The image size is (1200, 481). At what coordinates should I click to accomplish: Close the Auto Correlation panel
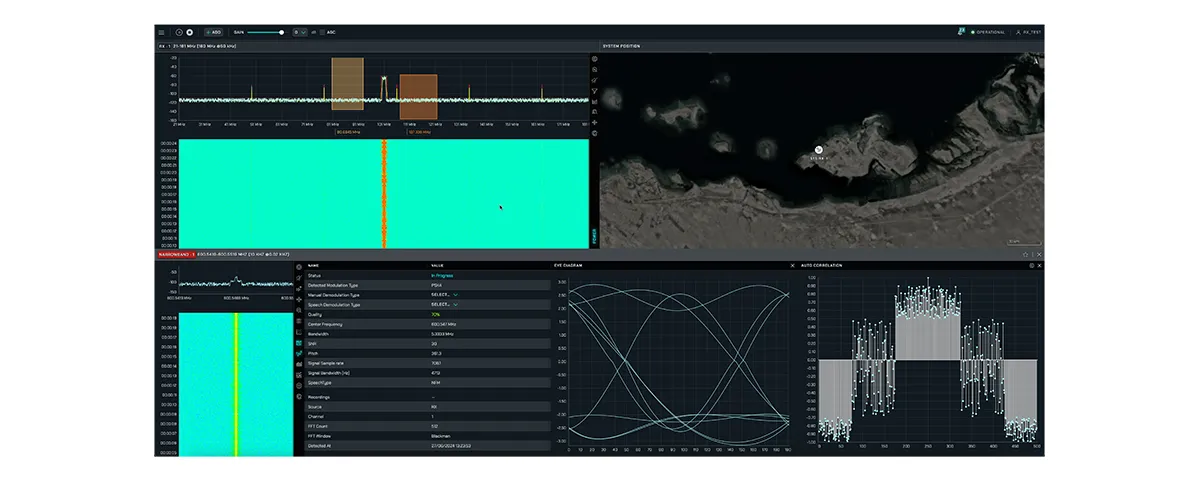pyautogui.click(x=1040, y=265)
